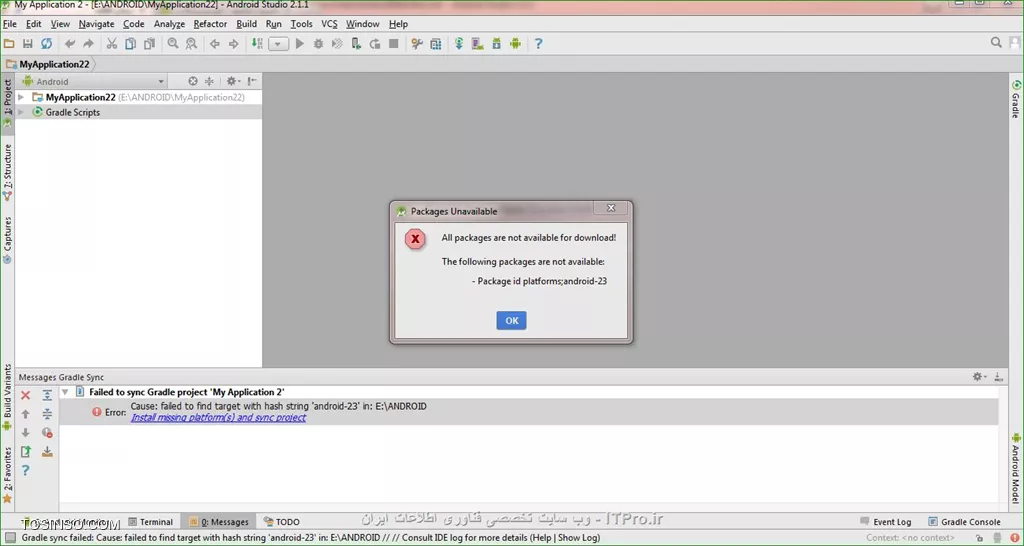Open the Android Device Monitor icon
This screenshot has width=1024, height=546.
pyautogui.click(x=515, y=44)
